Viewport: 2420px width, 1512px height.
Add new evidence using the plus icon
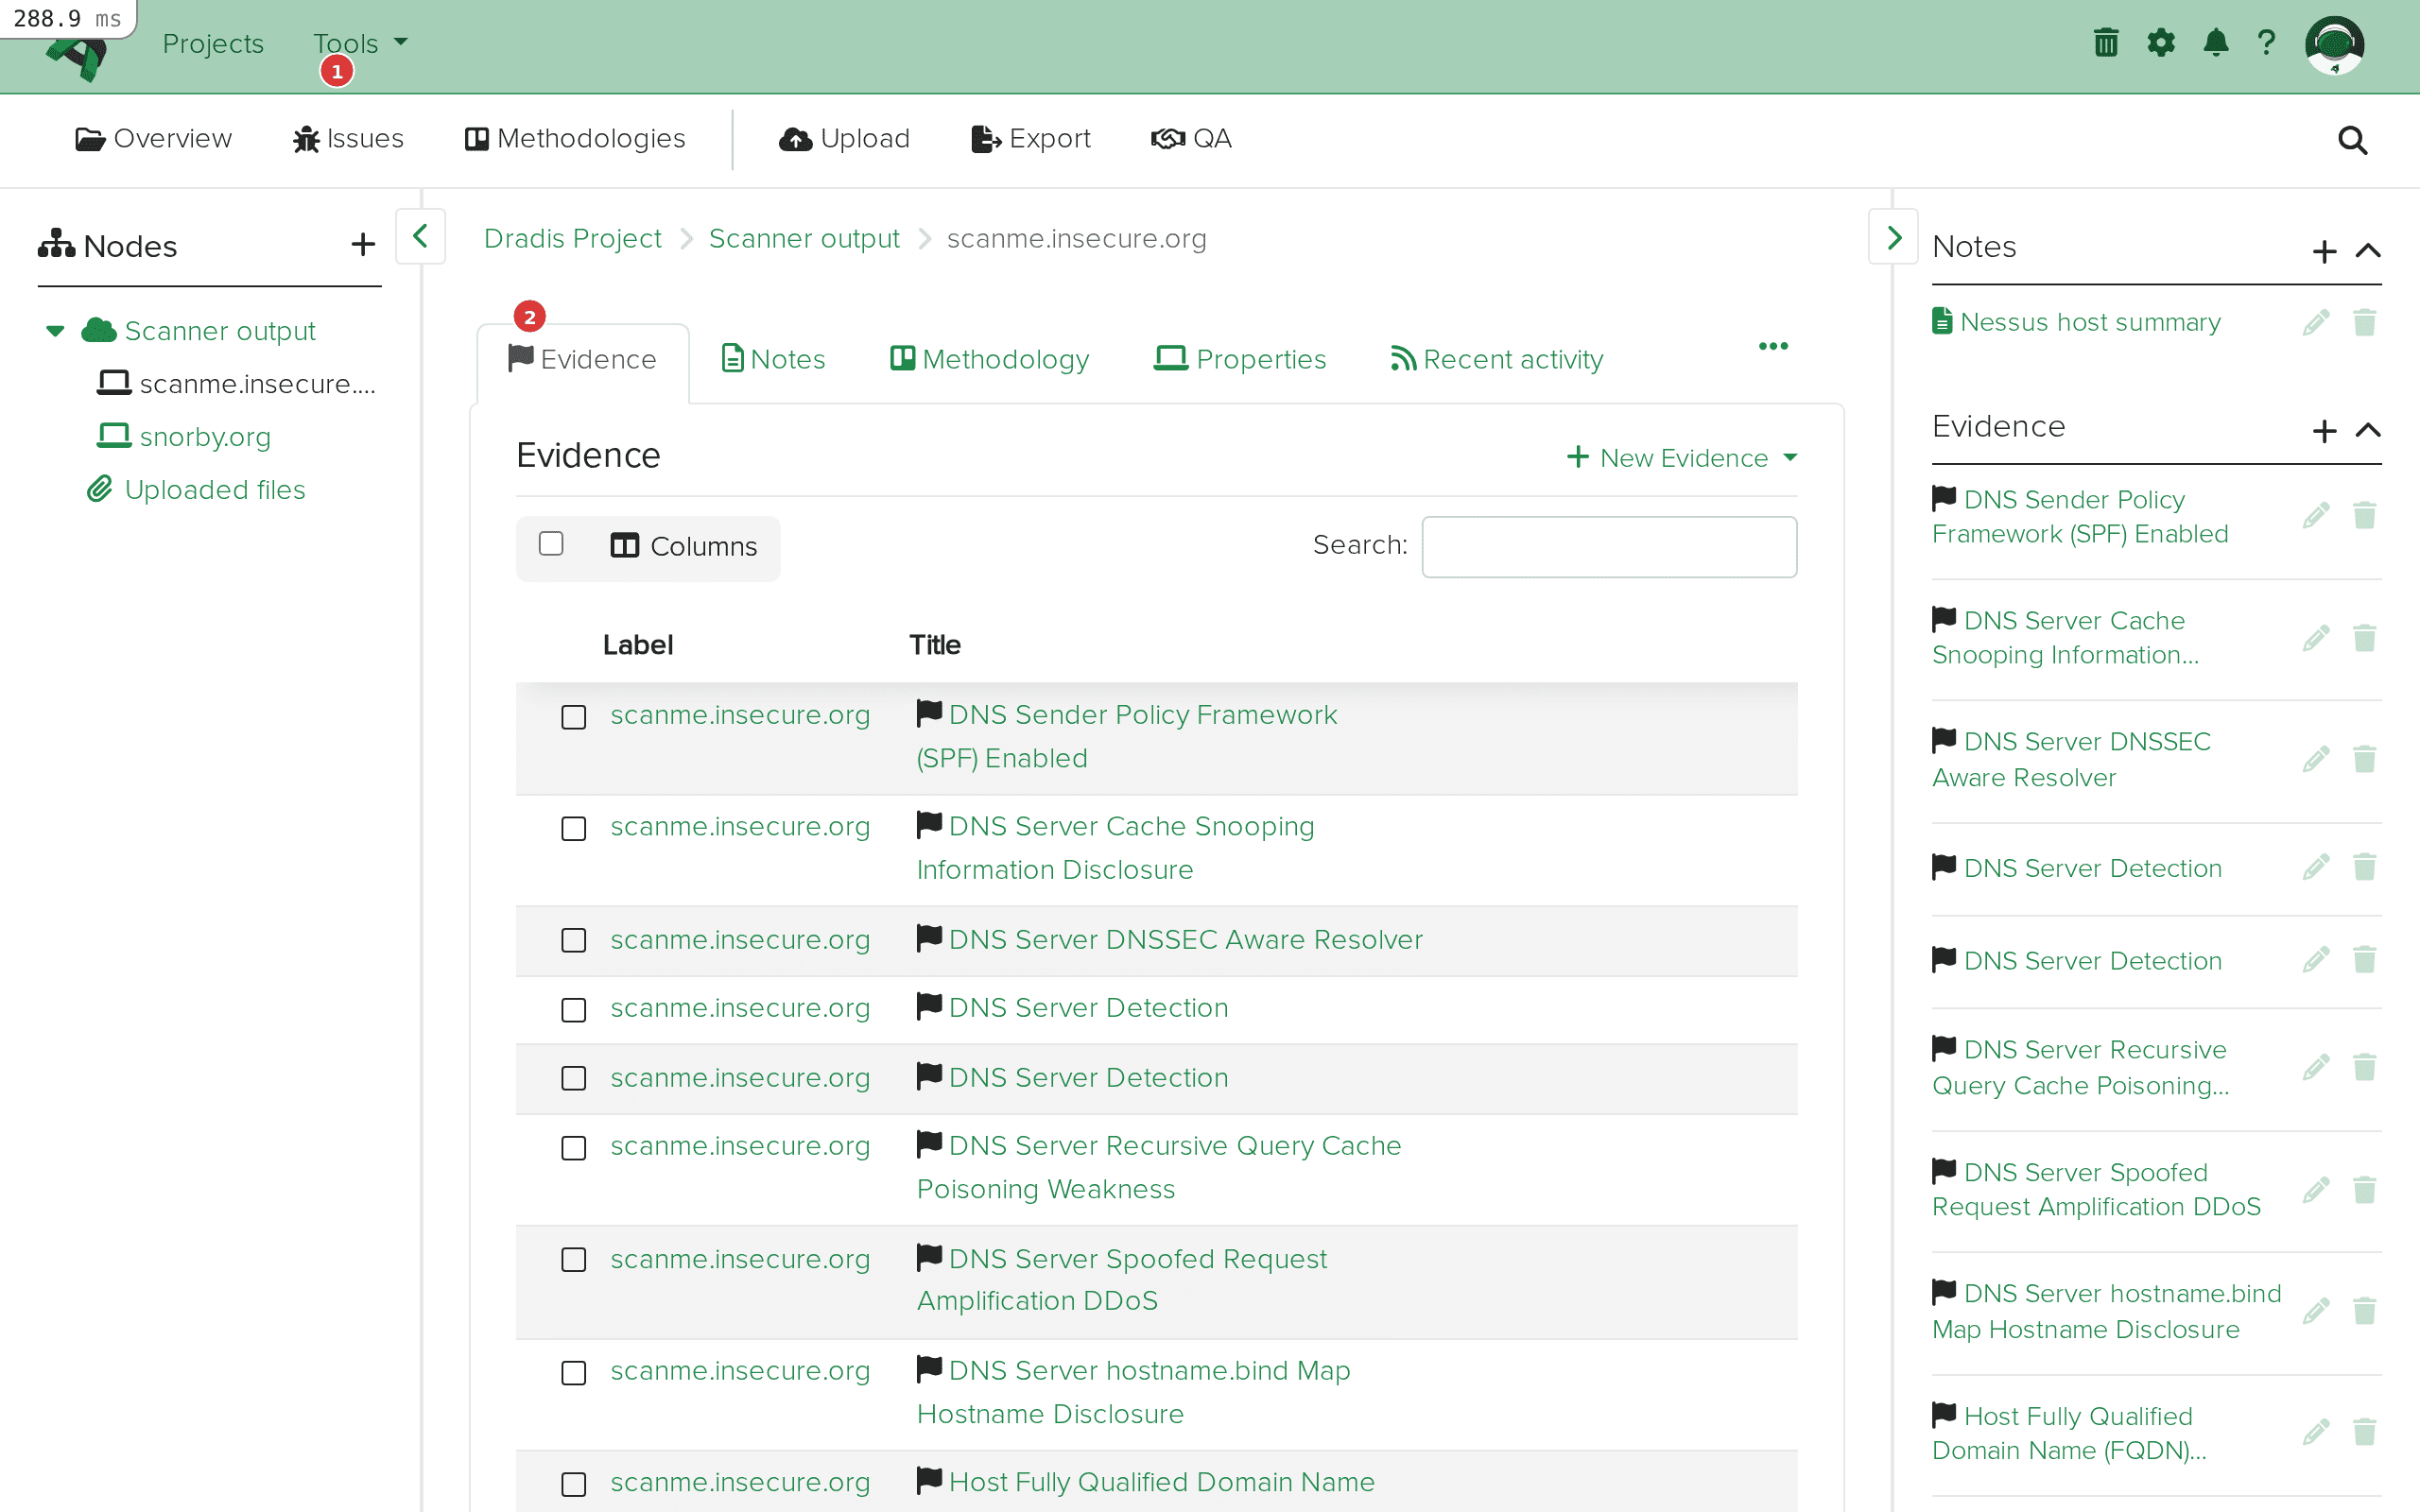pyautogui.click(x=2325, y=430)
